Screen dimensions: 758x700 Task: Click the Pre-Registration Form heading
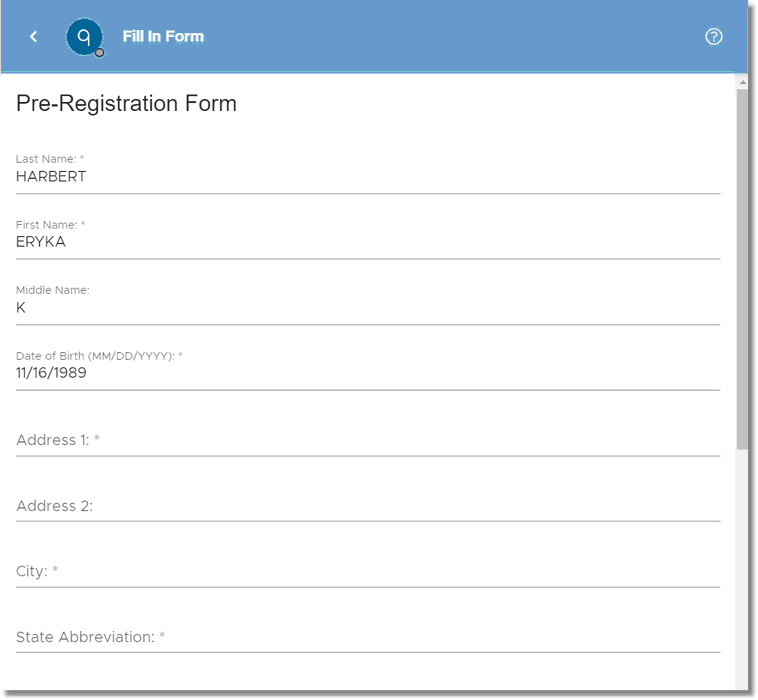126,103
